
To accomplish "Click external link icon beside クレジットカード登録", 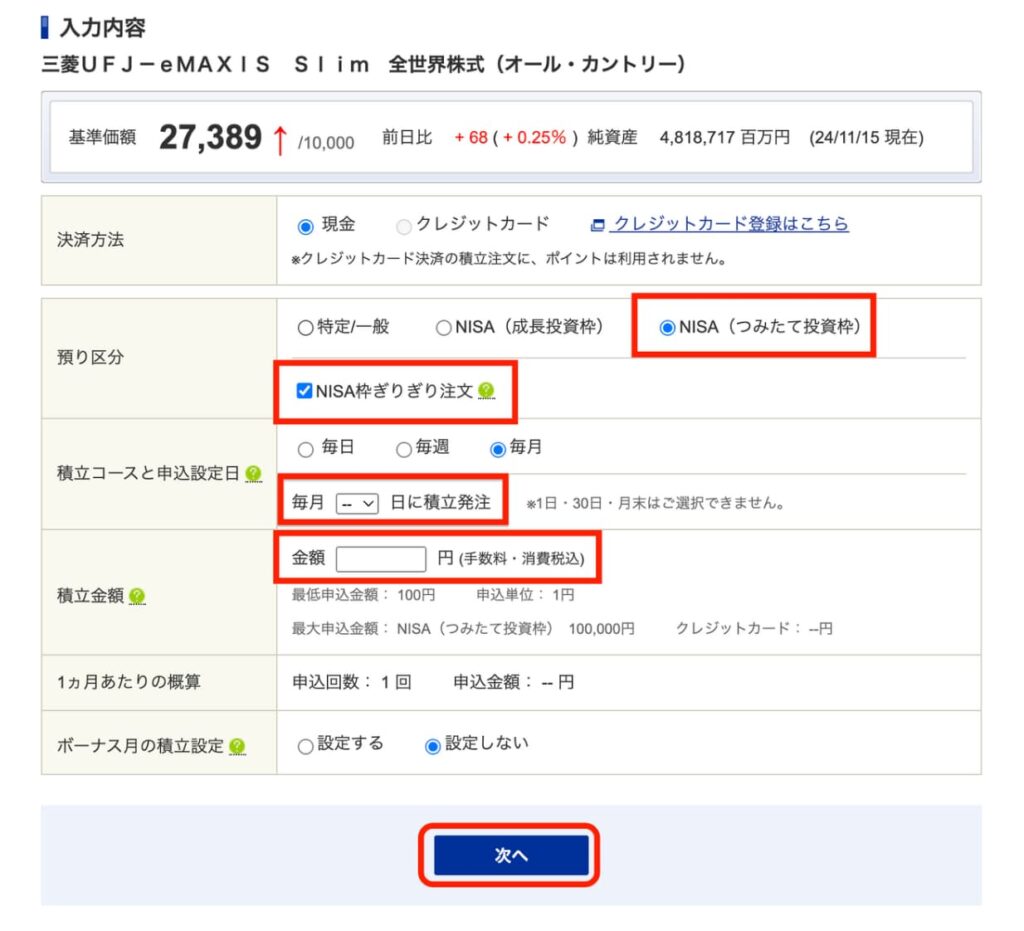I will click(597, 225).
